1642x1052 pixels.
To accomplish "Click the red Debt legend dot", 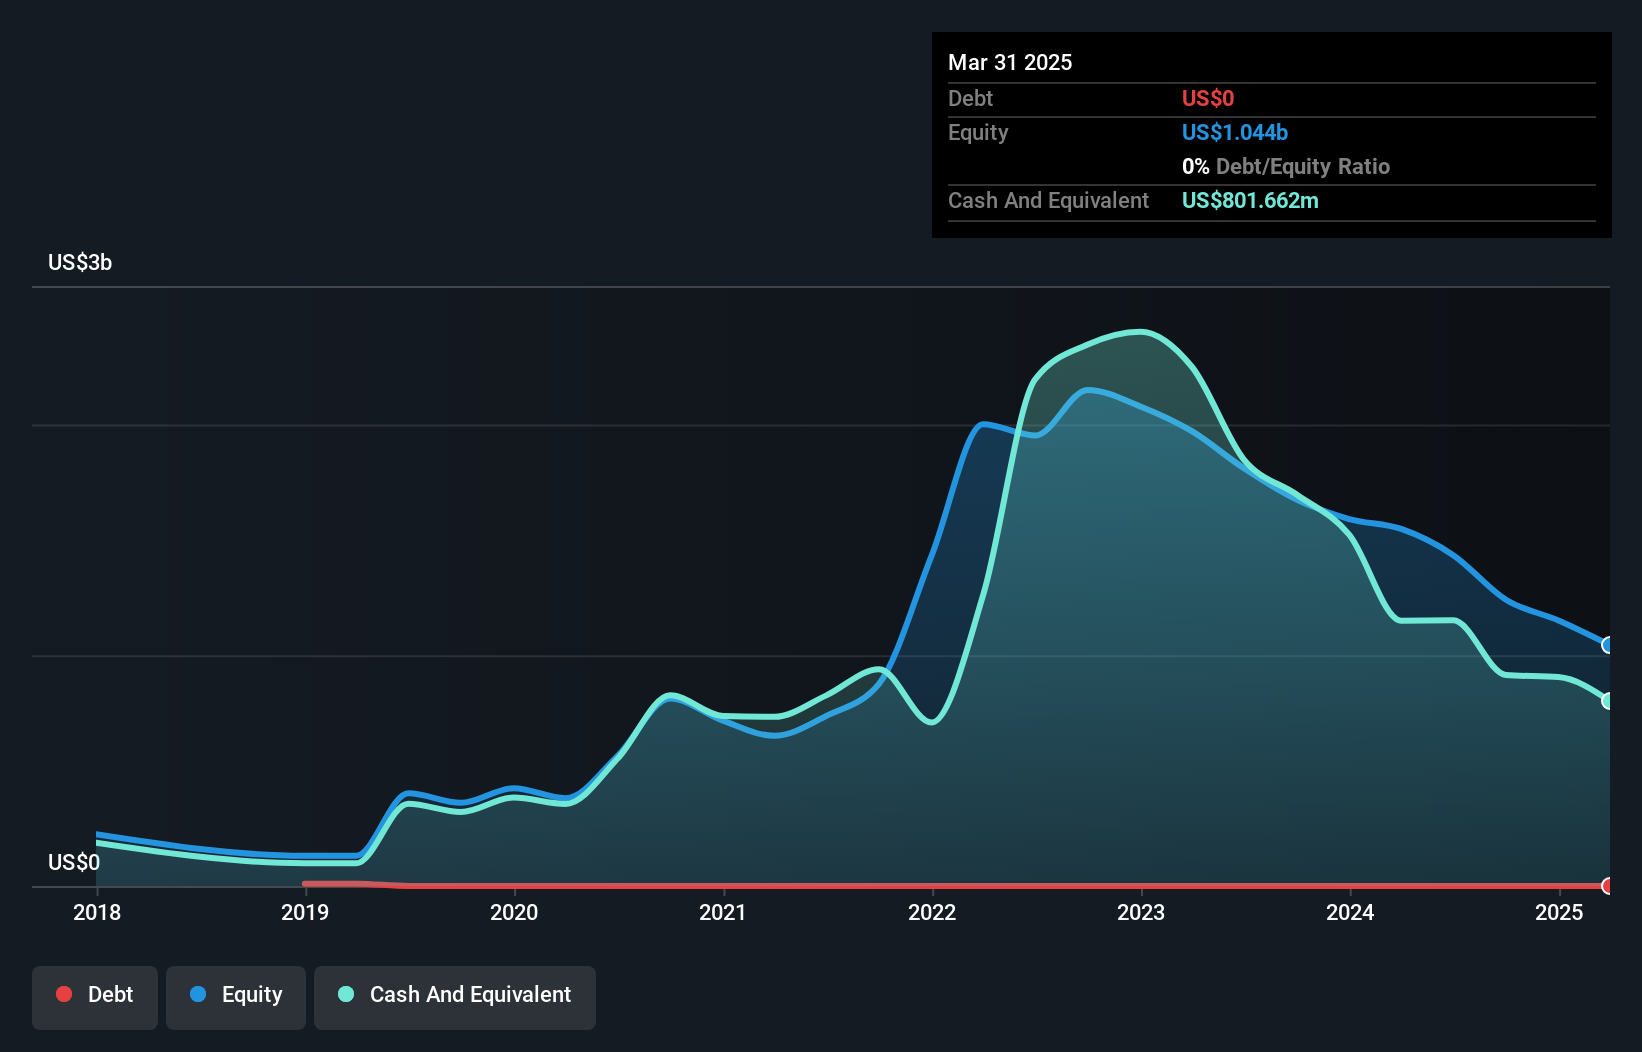I will [64, 994].
